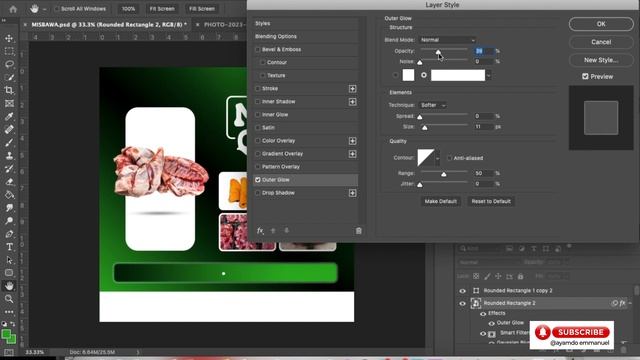Collapse the Effects list on Rounded Rectangle 2
The width and height of the screenshot is (640, 360).
(x=630, y=303)
